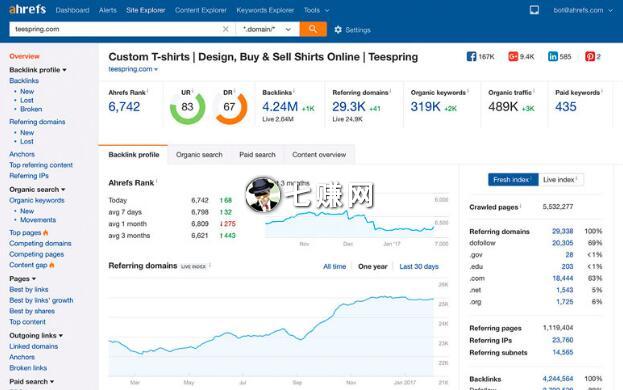
Task: Collapse Backlink profile sidebar section
Action: pos(38,70)
